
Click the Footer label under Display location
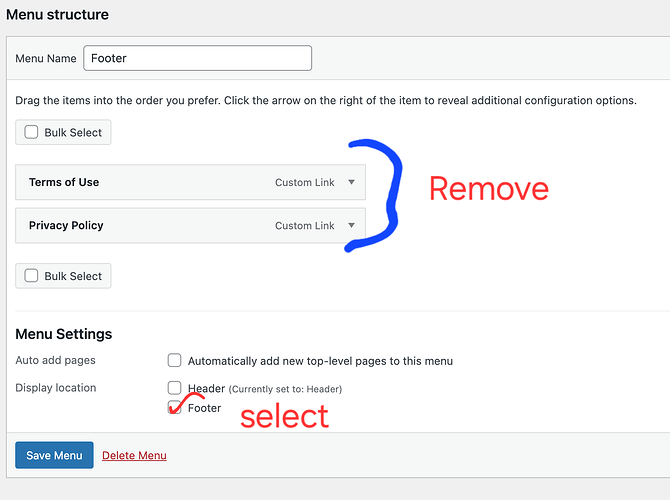point(204,408)
